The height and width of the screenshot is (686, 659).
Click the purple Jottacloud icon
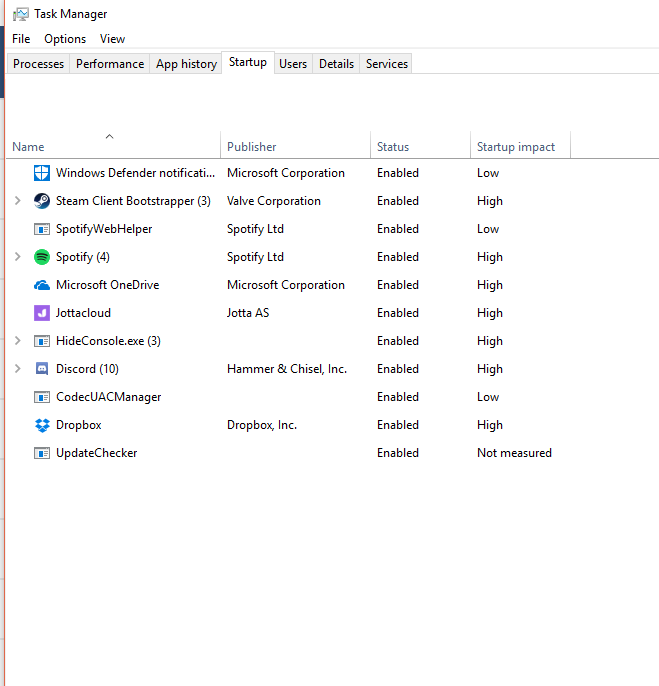click(42, 313)
